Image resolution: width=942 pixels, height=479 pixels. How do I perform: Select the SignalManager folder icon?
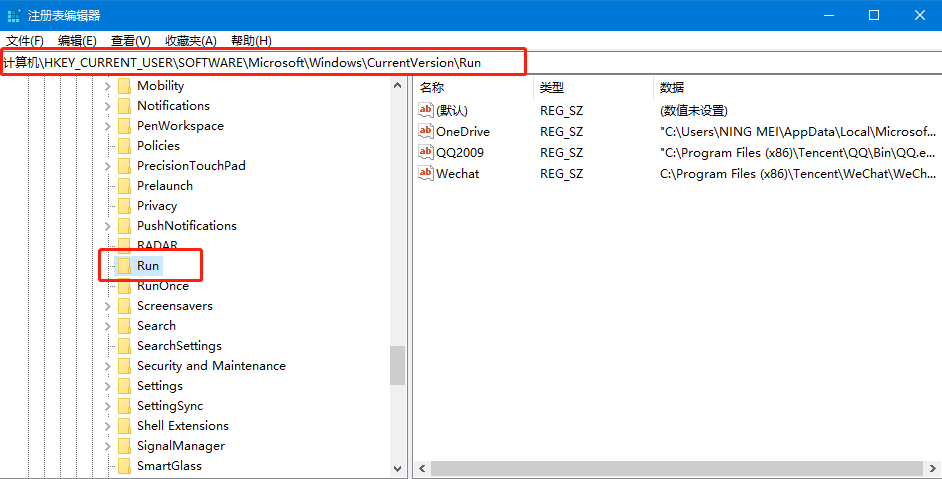click(x=124, y=446)
